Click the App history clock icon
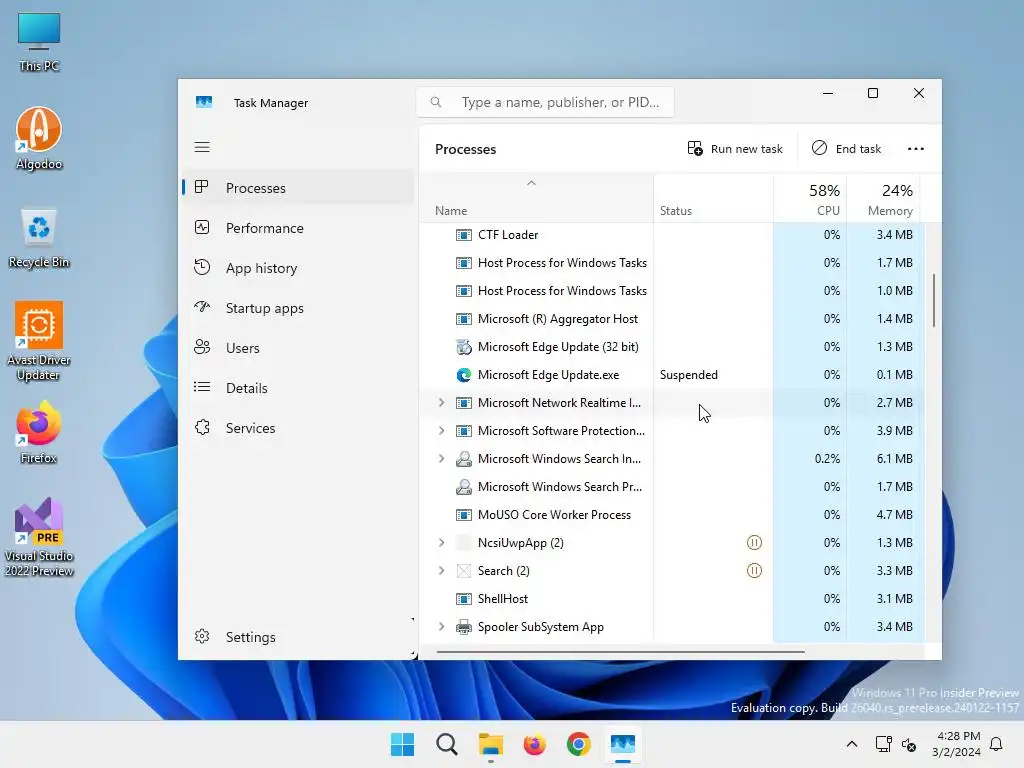This screenshot has height=768, width=1024. coord(202,267)
